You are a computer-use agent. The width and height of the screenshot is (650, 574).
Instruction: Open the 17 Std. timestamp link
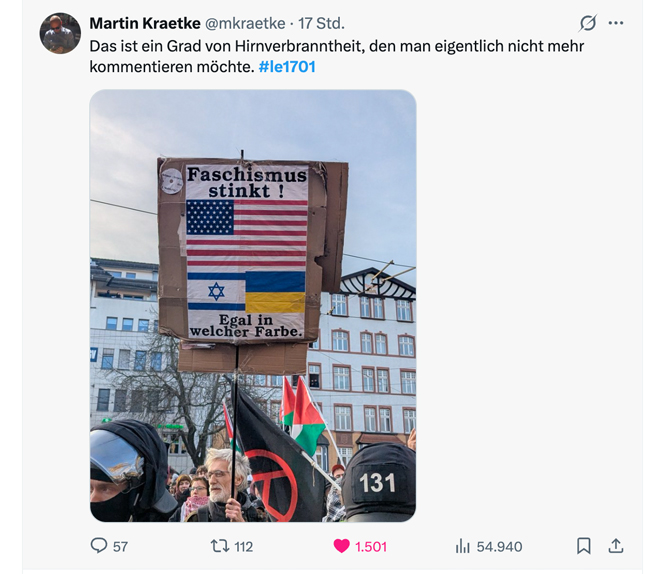click(x=321, y=24)
